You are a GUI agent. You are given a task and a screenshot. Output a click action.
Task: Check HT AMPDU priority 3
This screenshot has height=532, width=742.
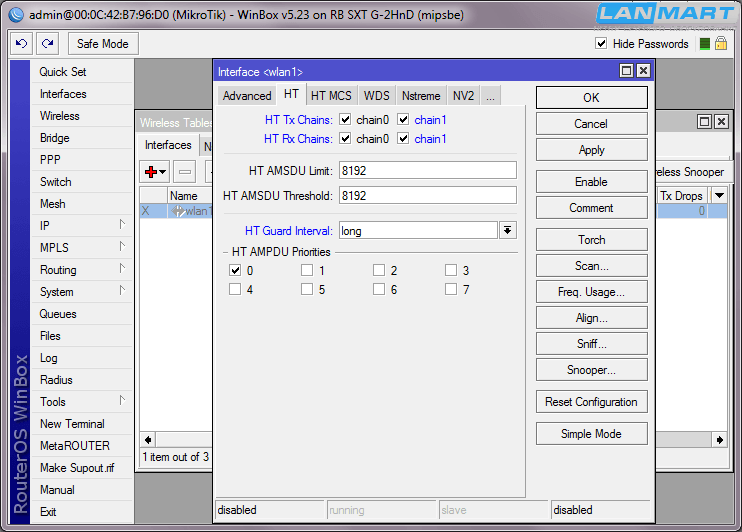point(451,270)
